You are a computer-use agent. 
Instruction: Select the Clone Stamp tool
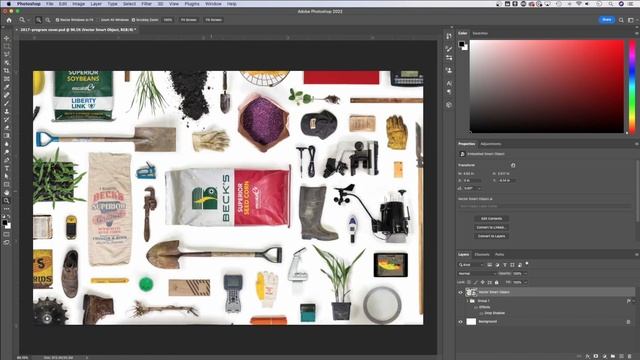pos(7,111)
